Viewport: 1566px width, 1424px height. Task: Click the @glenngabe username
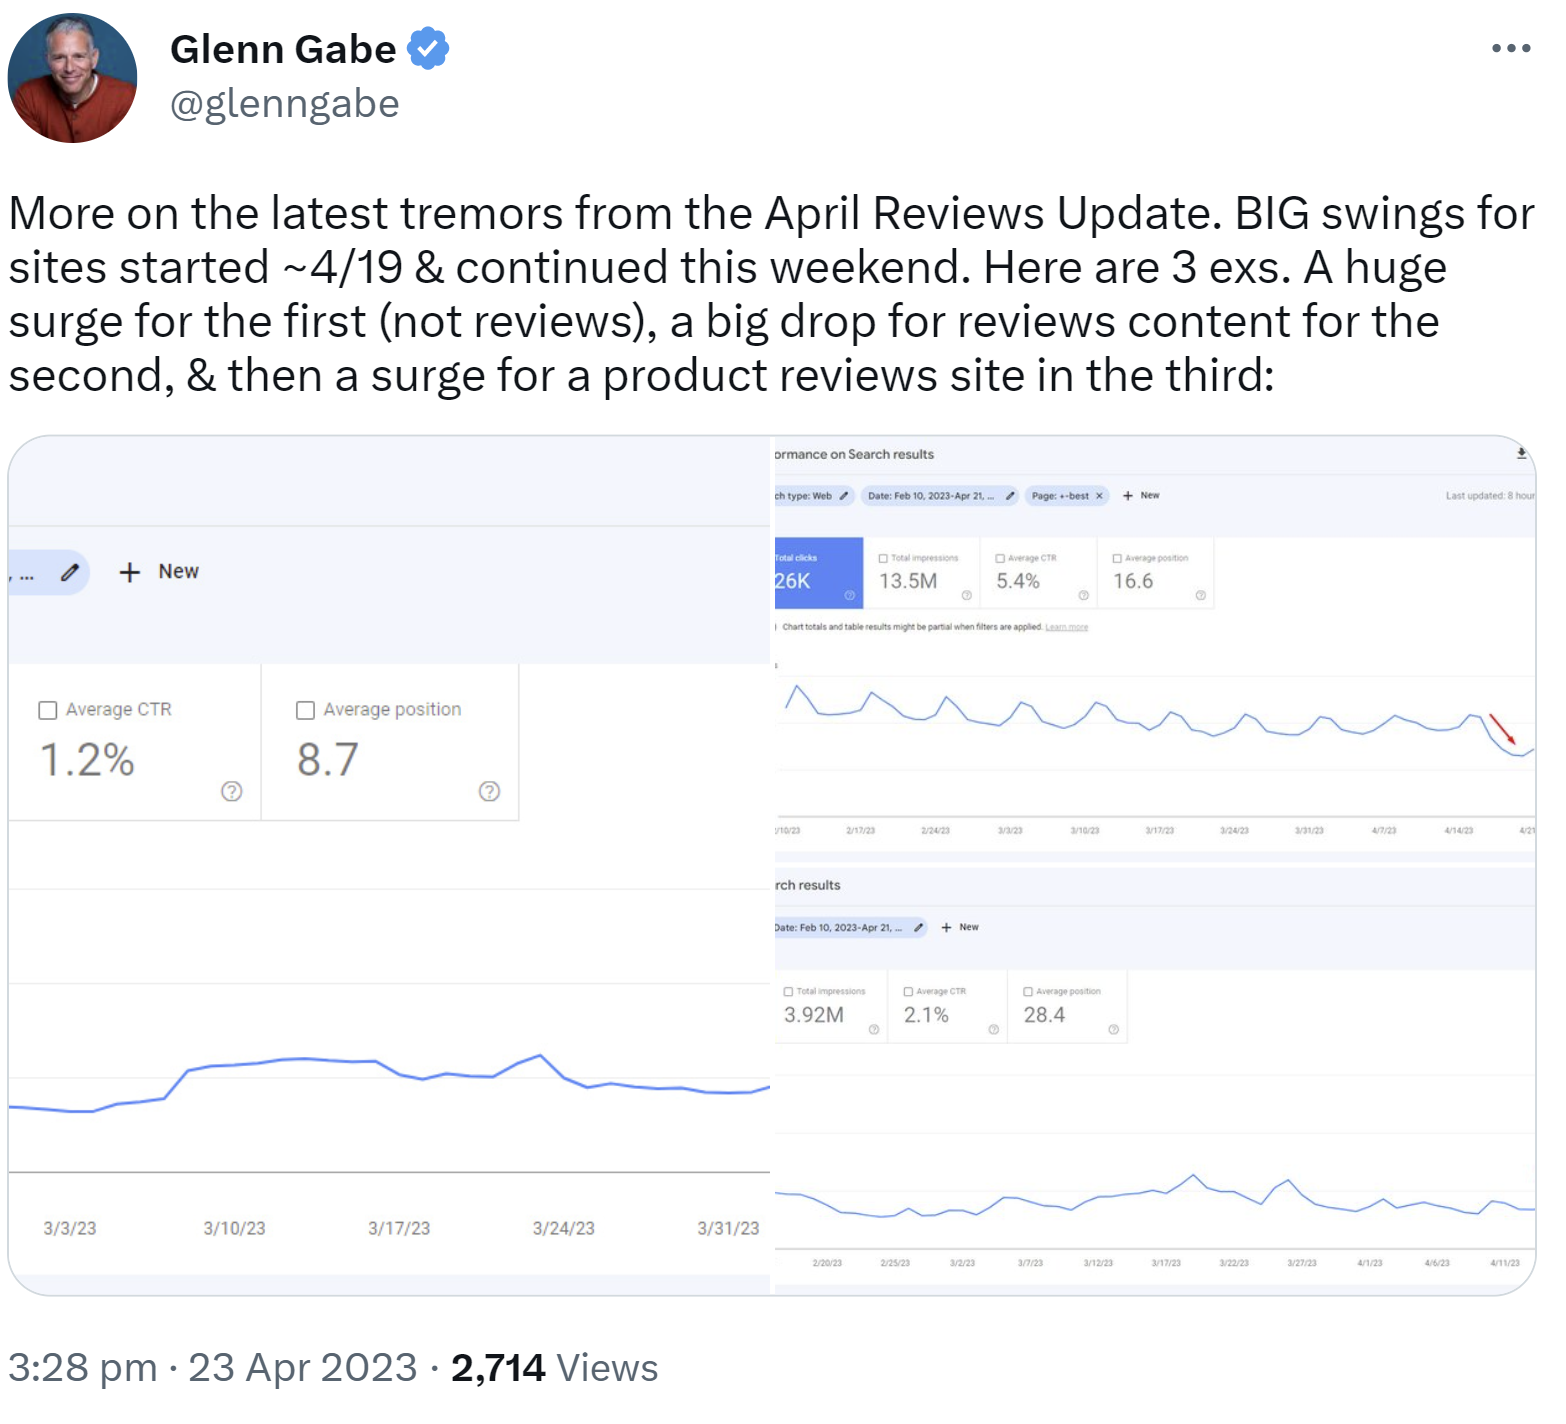[285, 103]
